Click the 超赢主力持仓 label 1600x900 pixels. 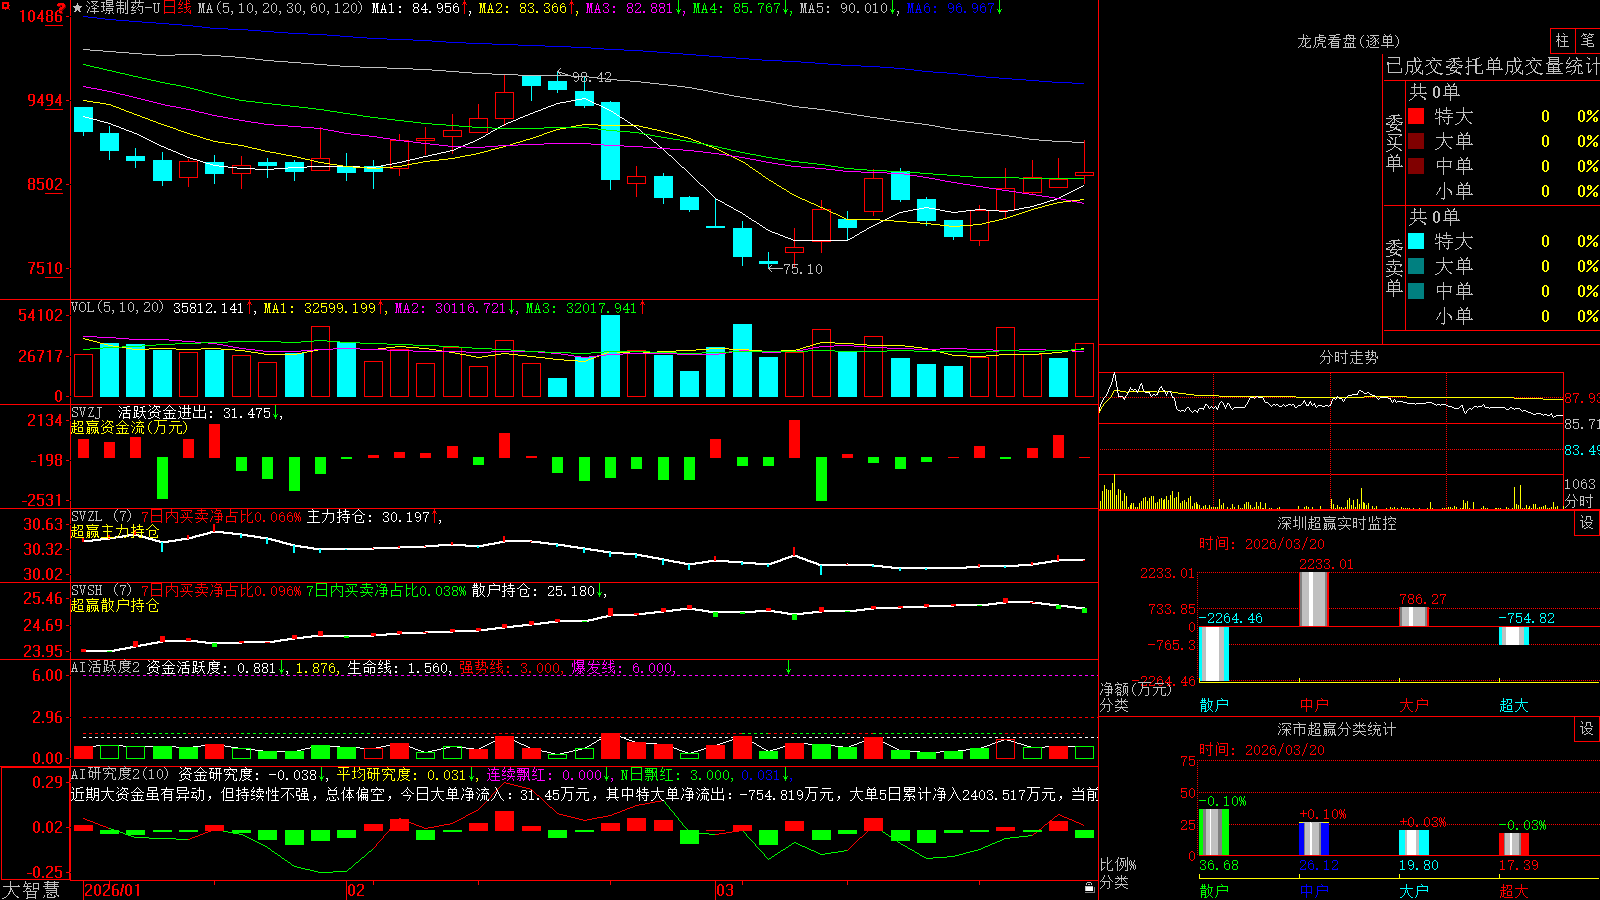115,531
